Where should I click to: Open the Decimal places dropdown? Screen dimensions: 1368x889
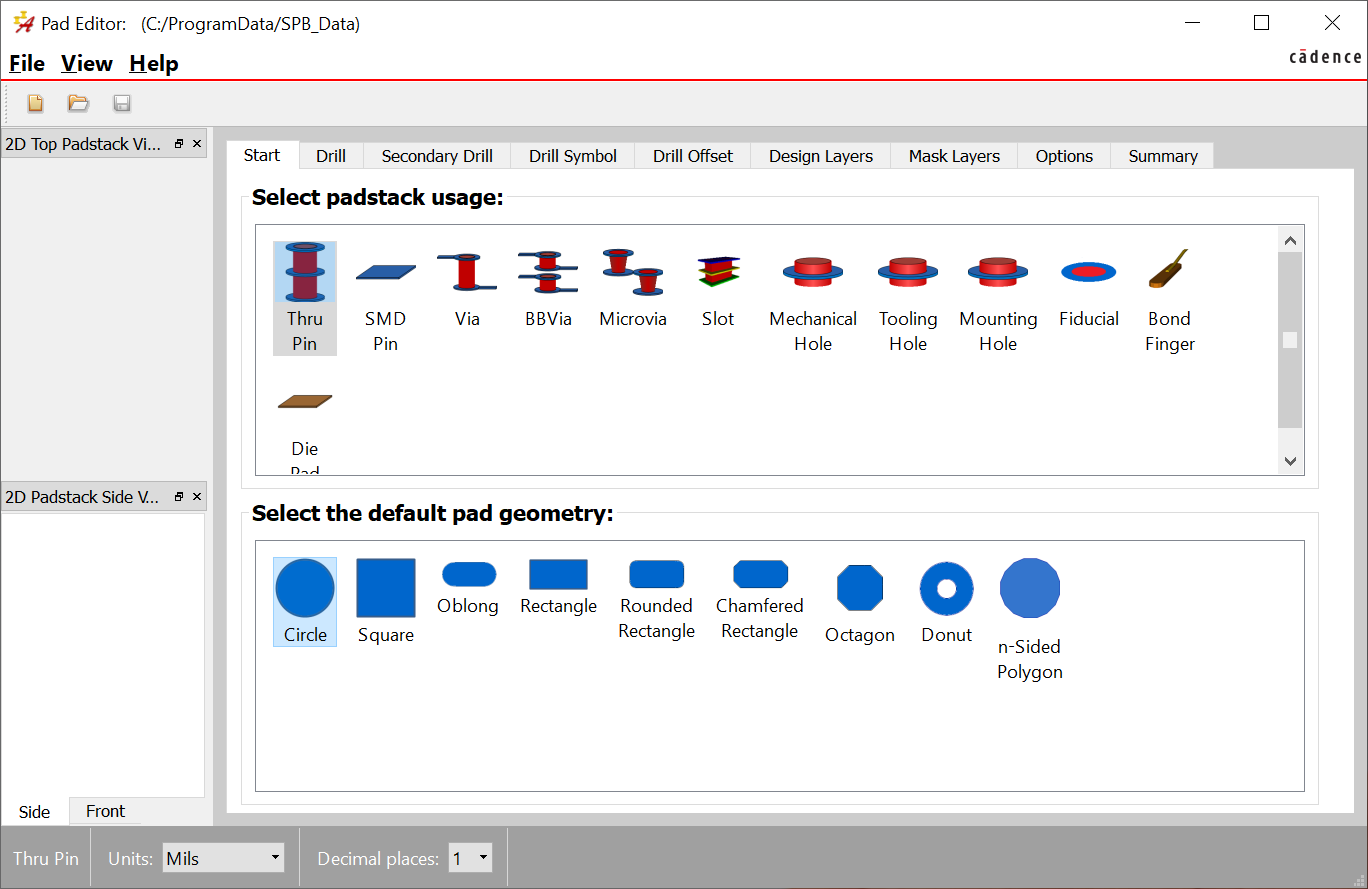coord(470,858)
